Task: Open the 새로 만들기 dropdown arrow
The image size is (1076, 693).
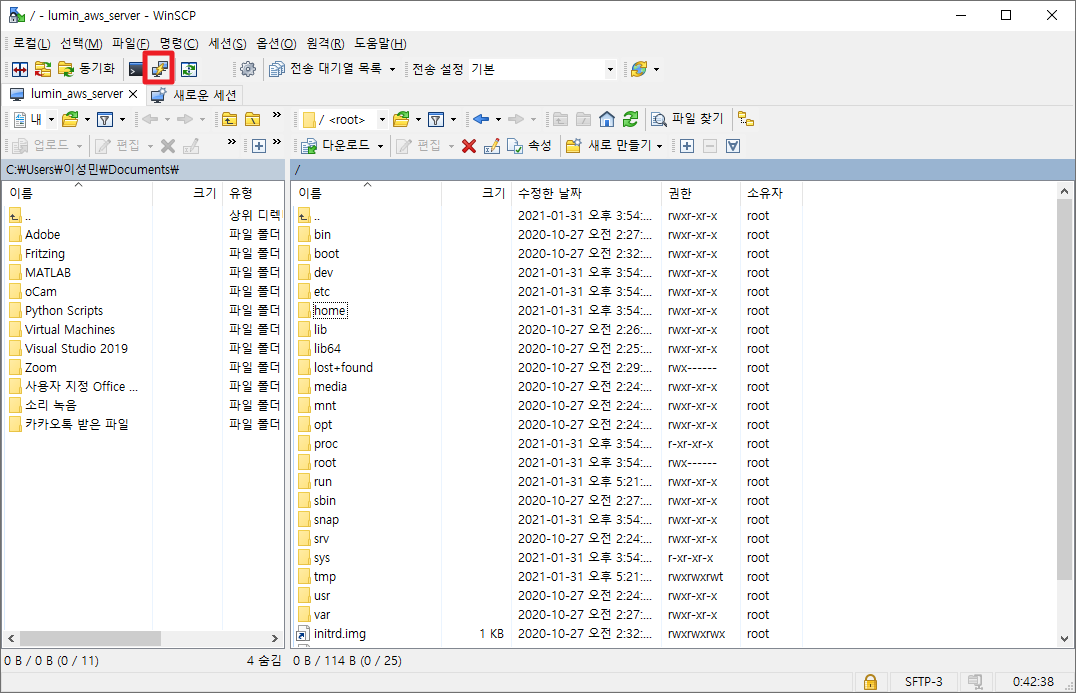Action: click(x=659, y=146)
